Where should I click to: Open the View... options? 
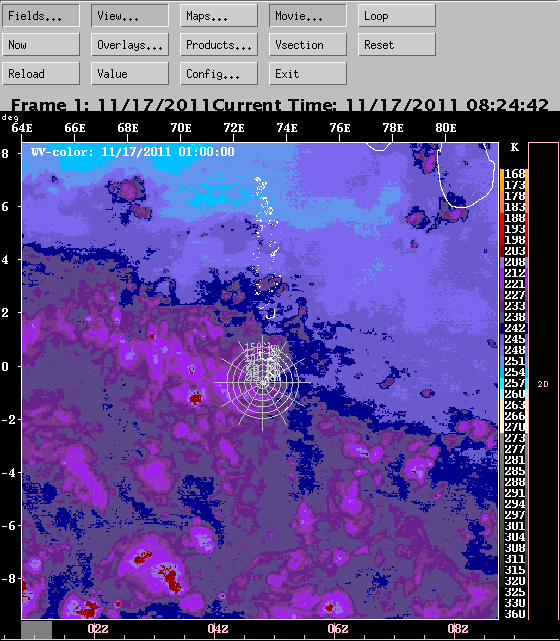pos(130,16)
